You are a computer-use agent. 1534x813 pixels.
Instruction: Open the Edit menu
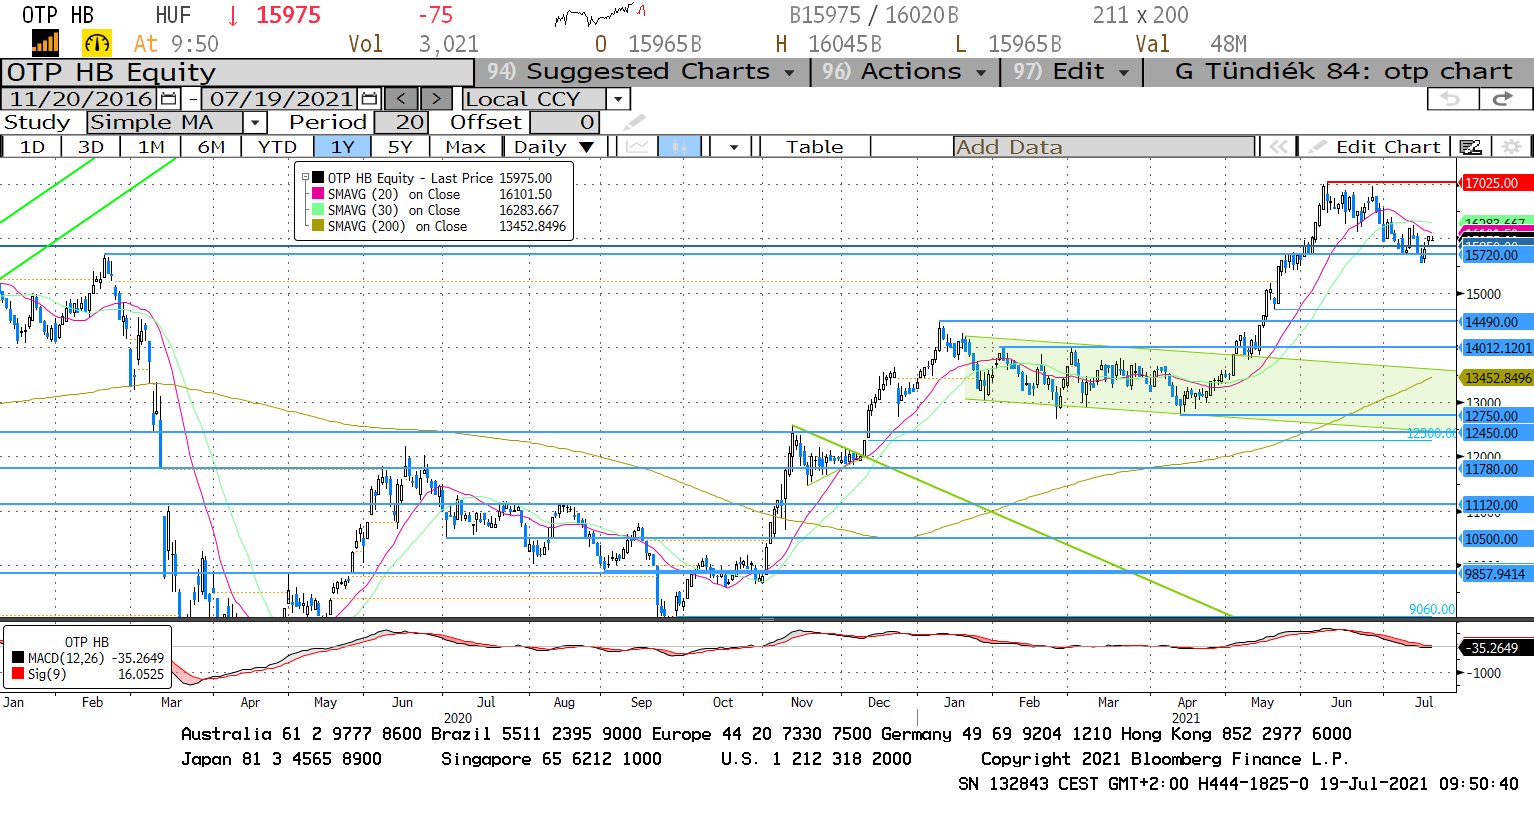click(1071, 72)
